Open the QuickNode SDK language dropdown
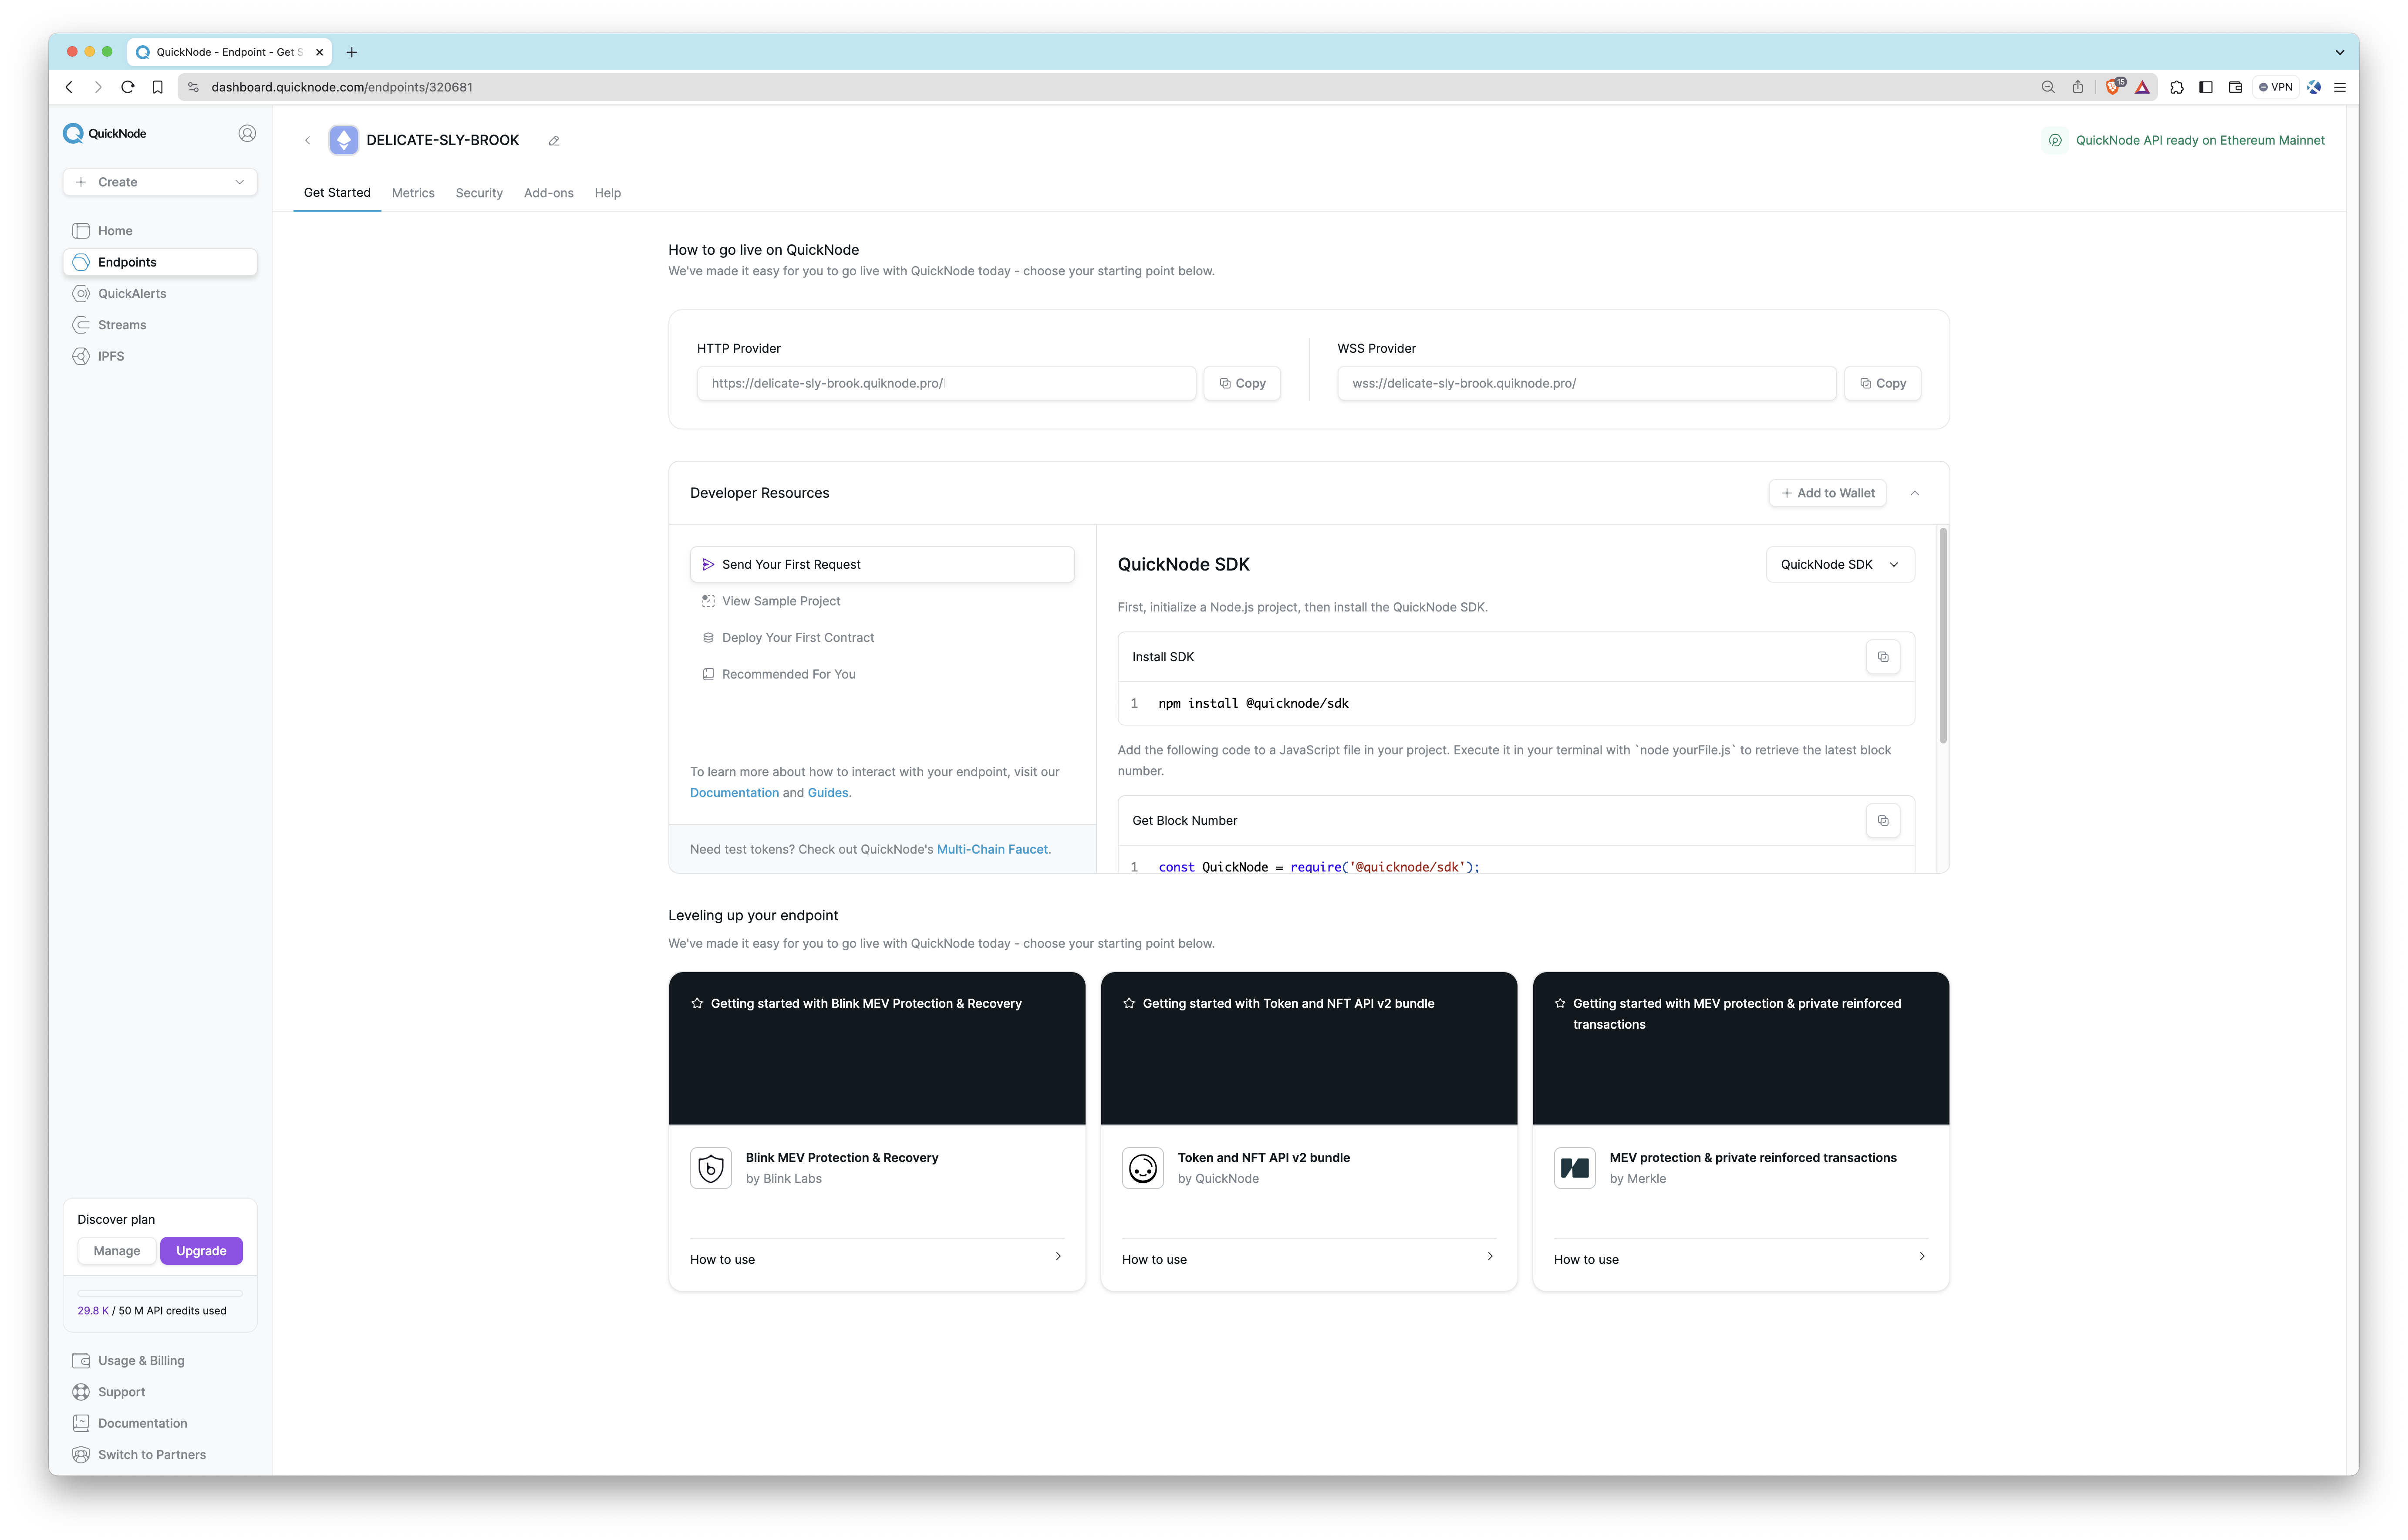This screenshot has width=2408, height=1540. click(x=1840, y=565)
